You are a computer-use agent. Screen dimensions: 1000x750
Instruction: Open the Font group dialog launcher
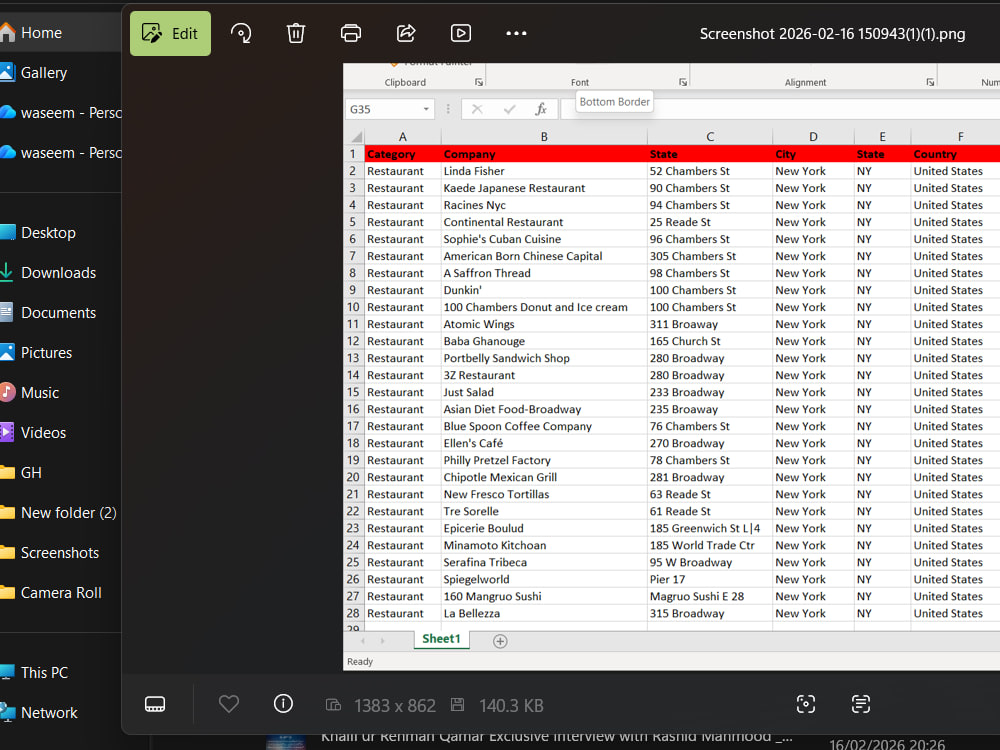[683, 82]
